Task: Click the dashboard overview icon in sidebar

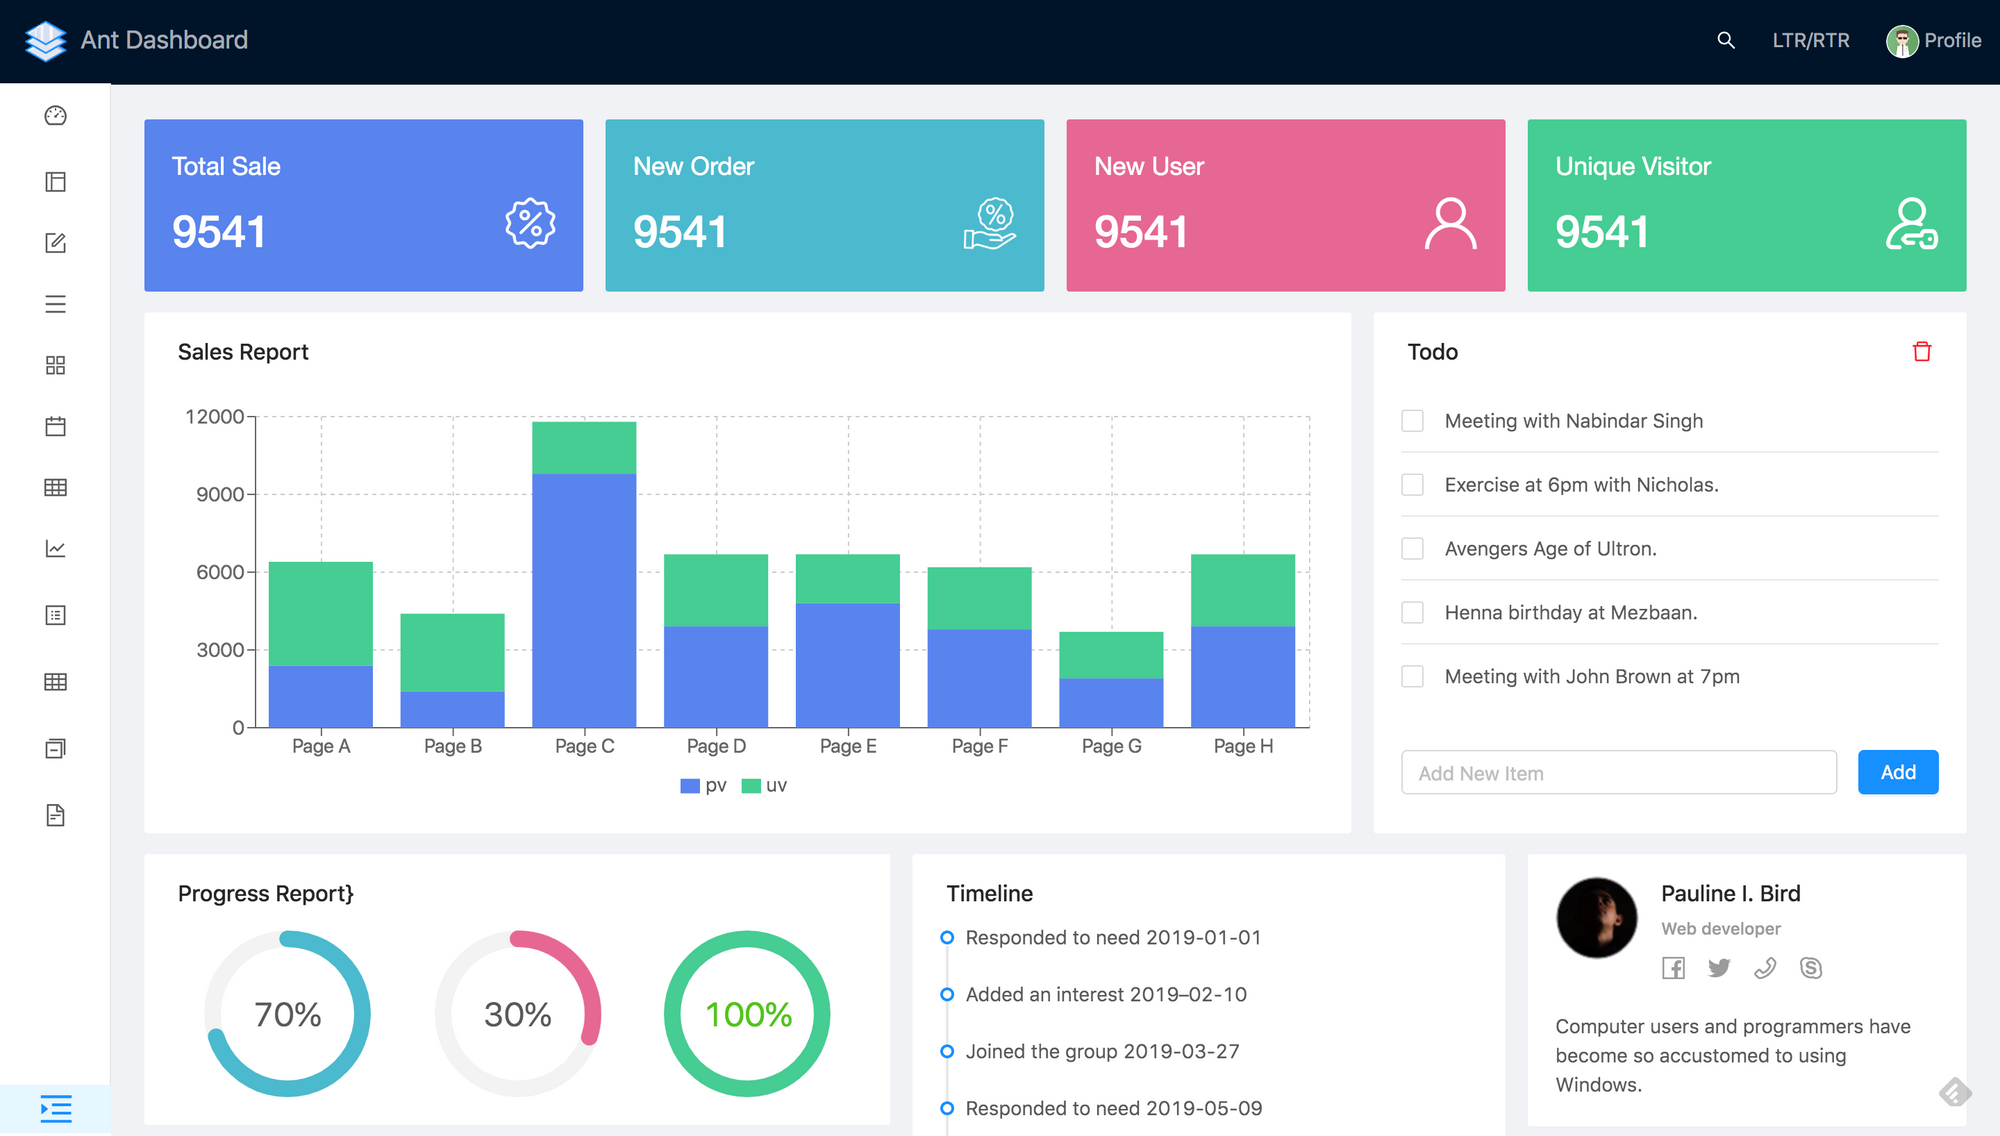Action: [55, 114]
